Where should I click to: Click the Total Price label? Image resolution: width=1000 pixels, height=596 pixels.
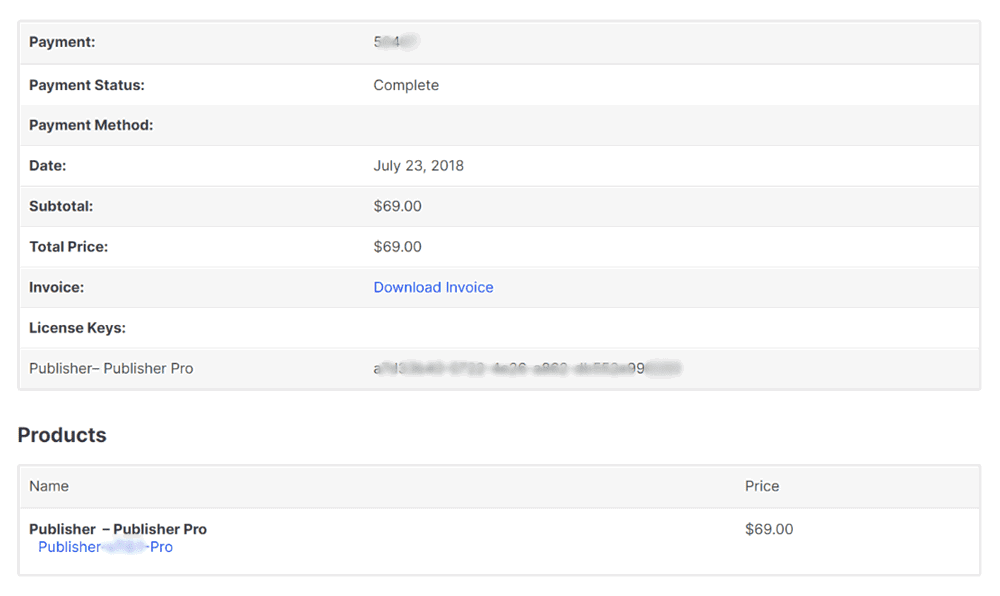pos(68,246)
